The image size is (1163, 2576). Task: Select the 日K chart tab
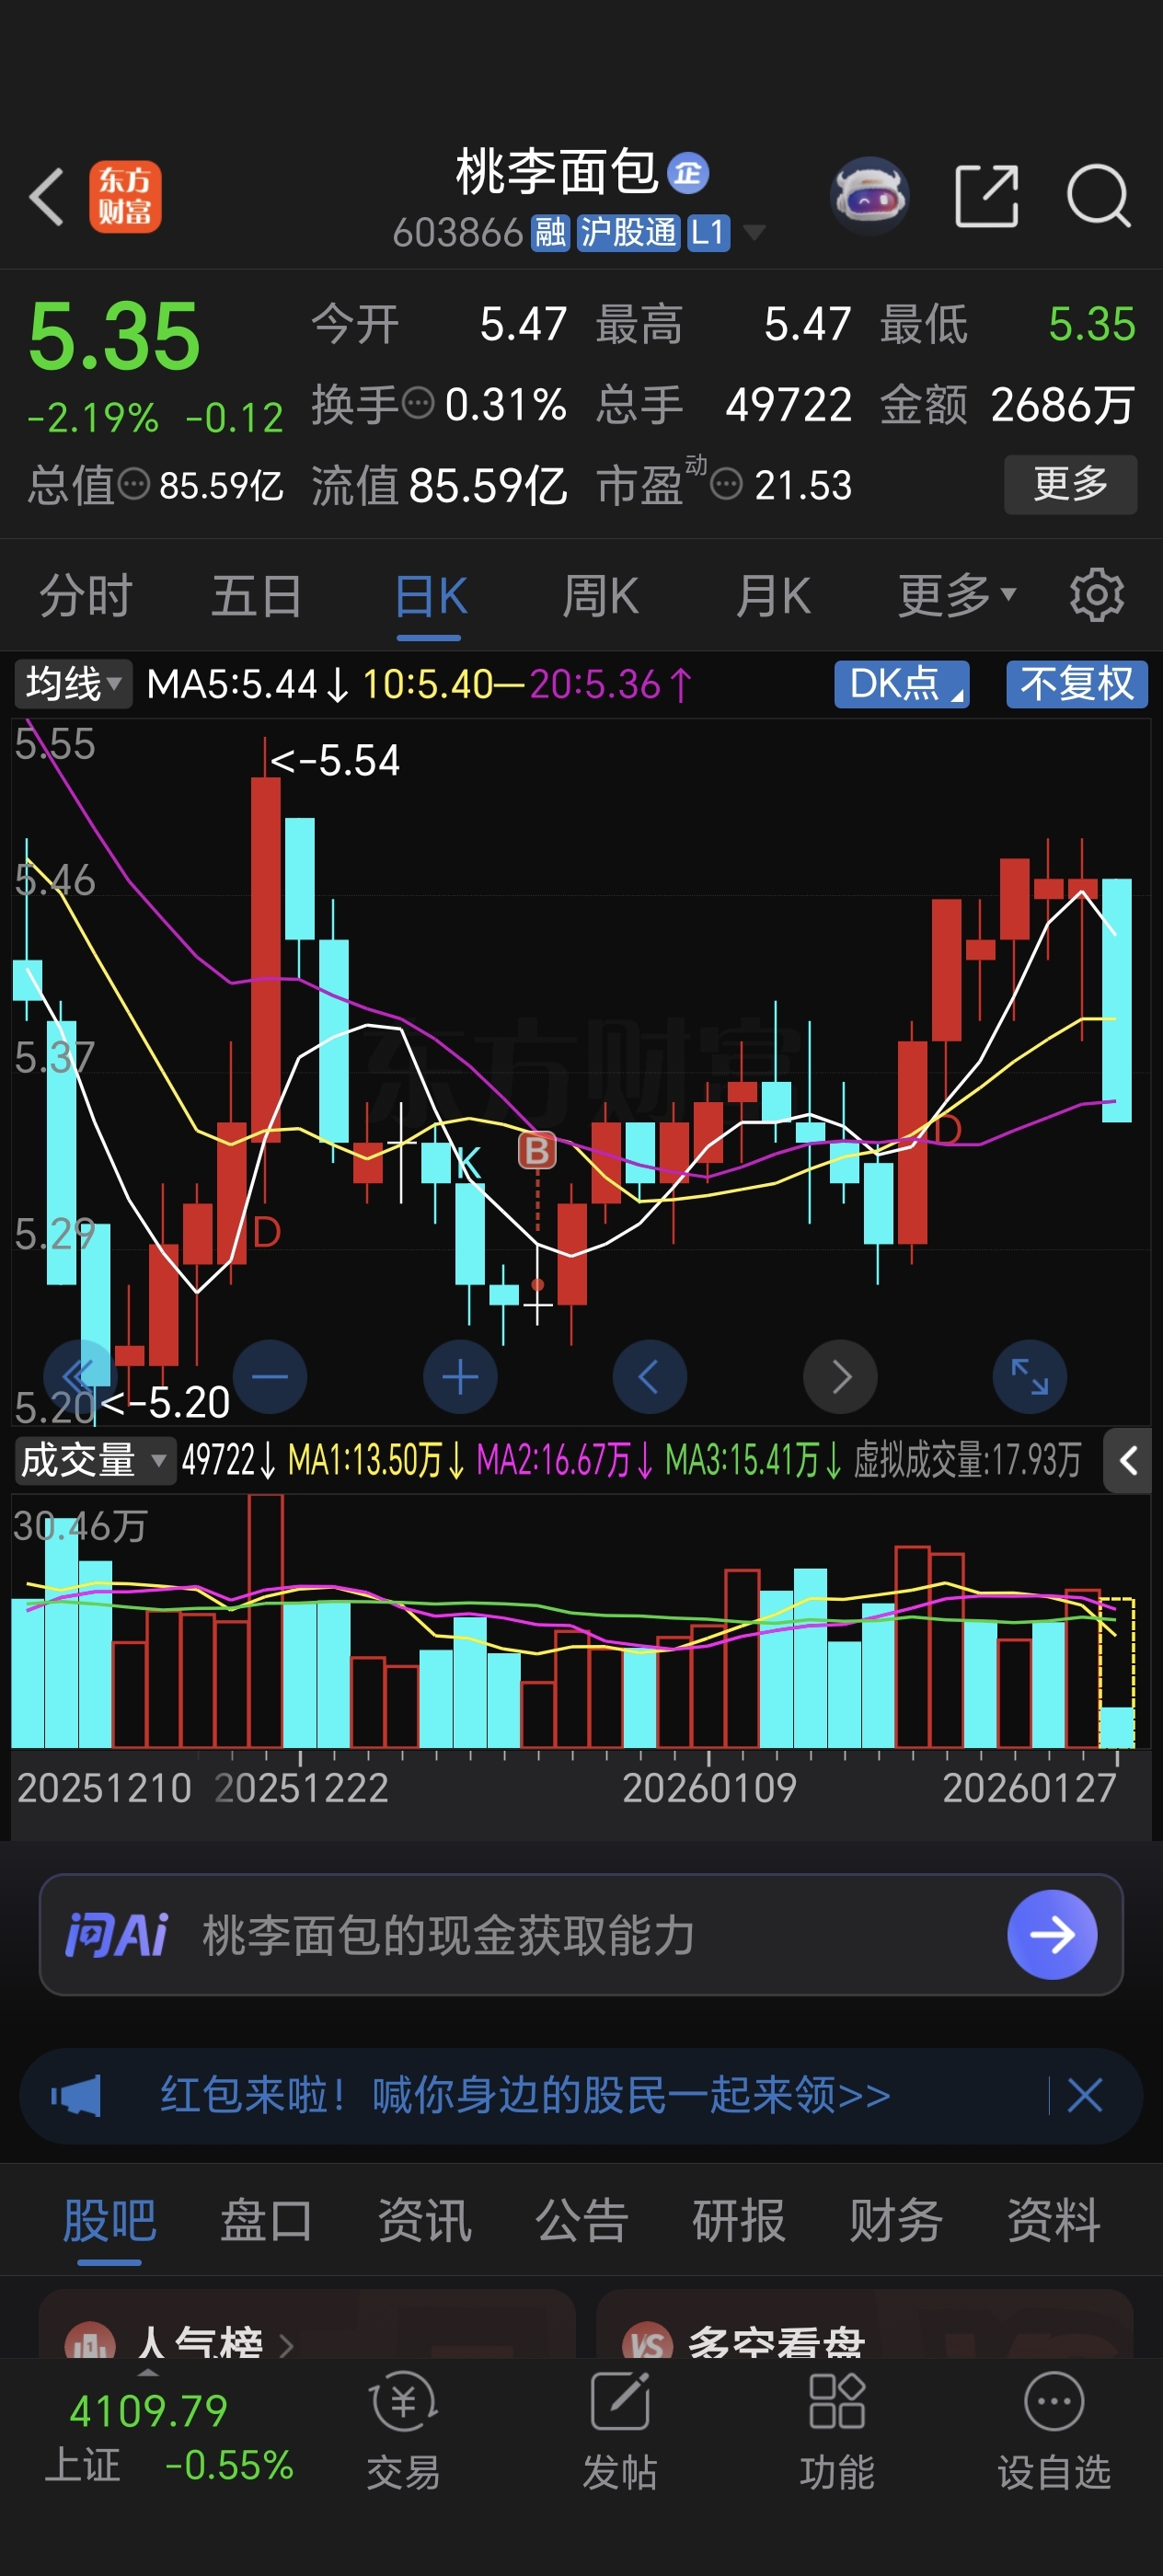pos(431,596)
